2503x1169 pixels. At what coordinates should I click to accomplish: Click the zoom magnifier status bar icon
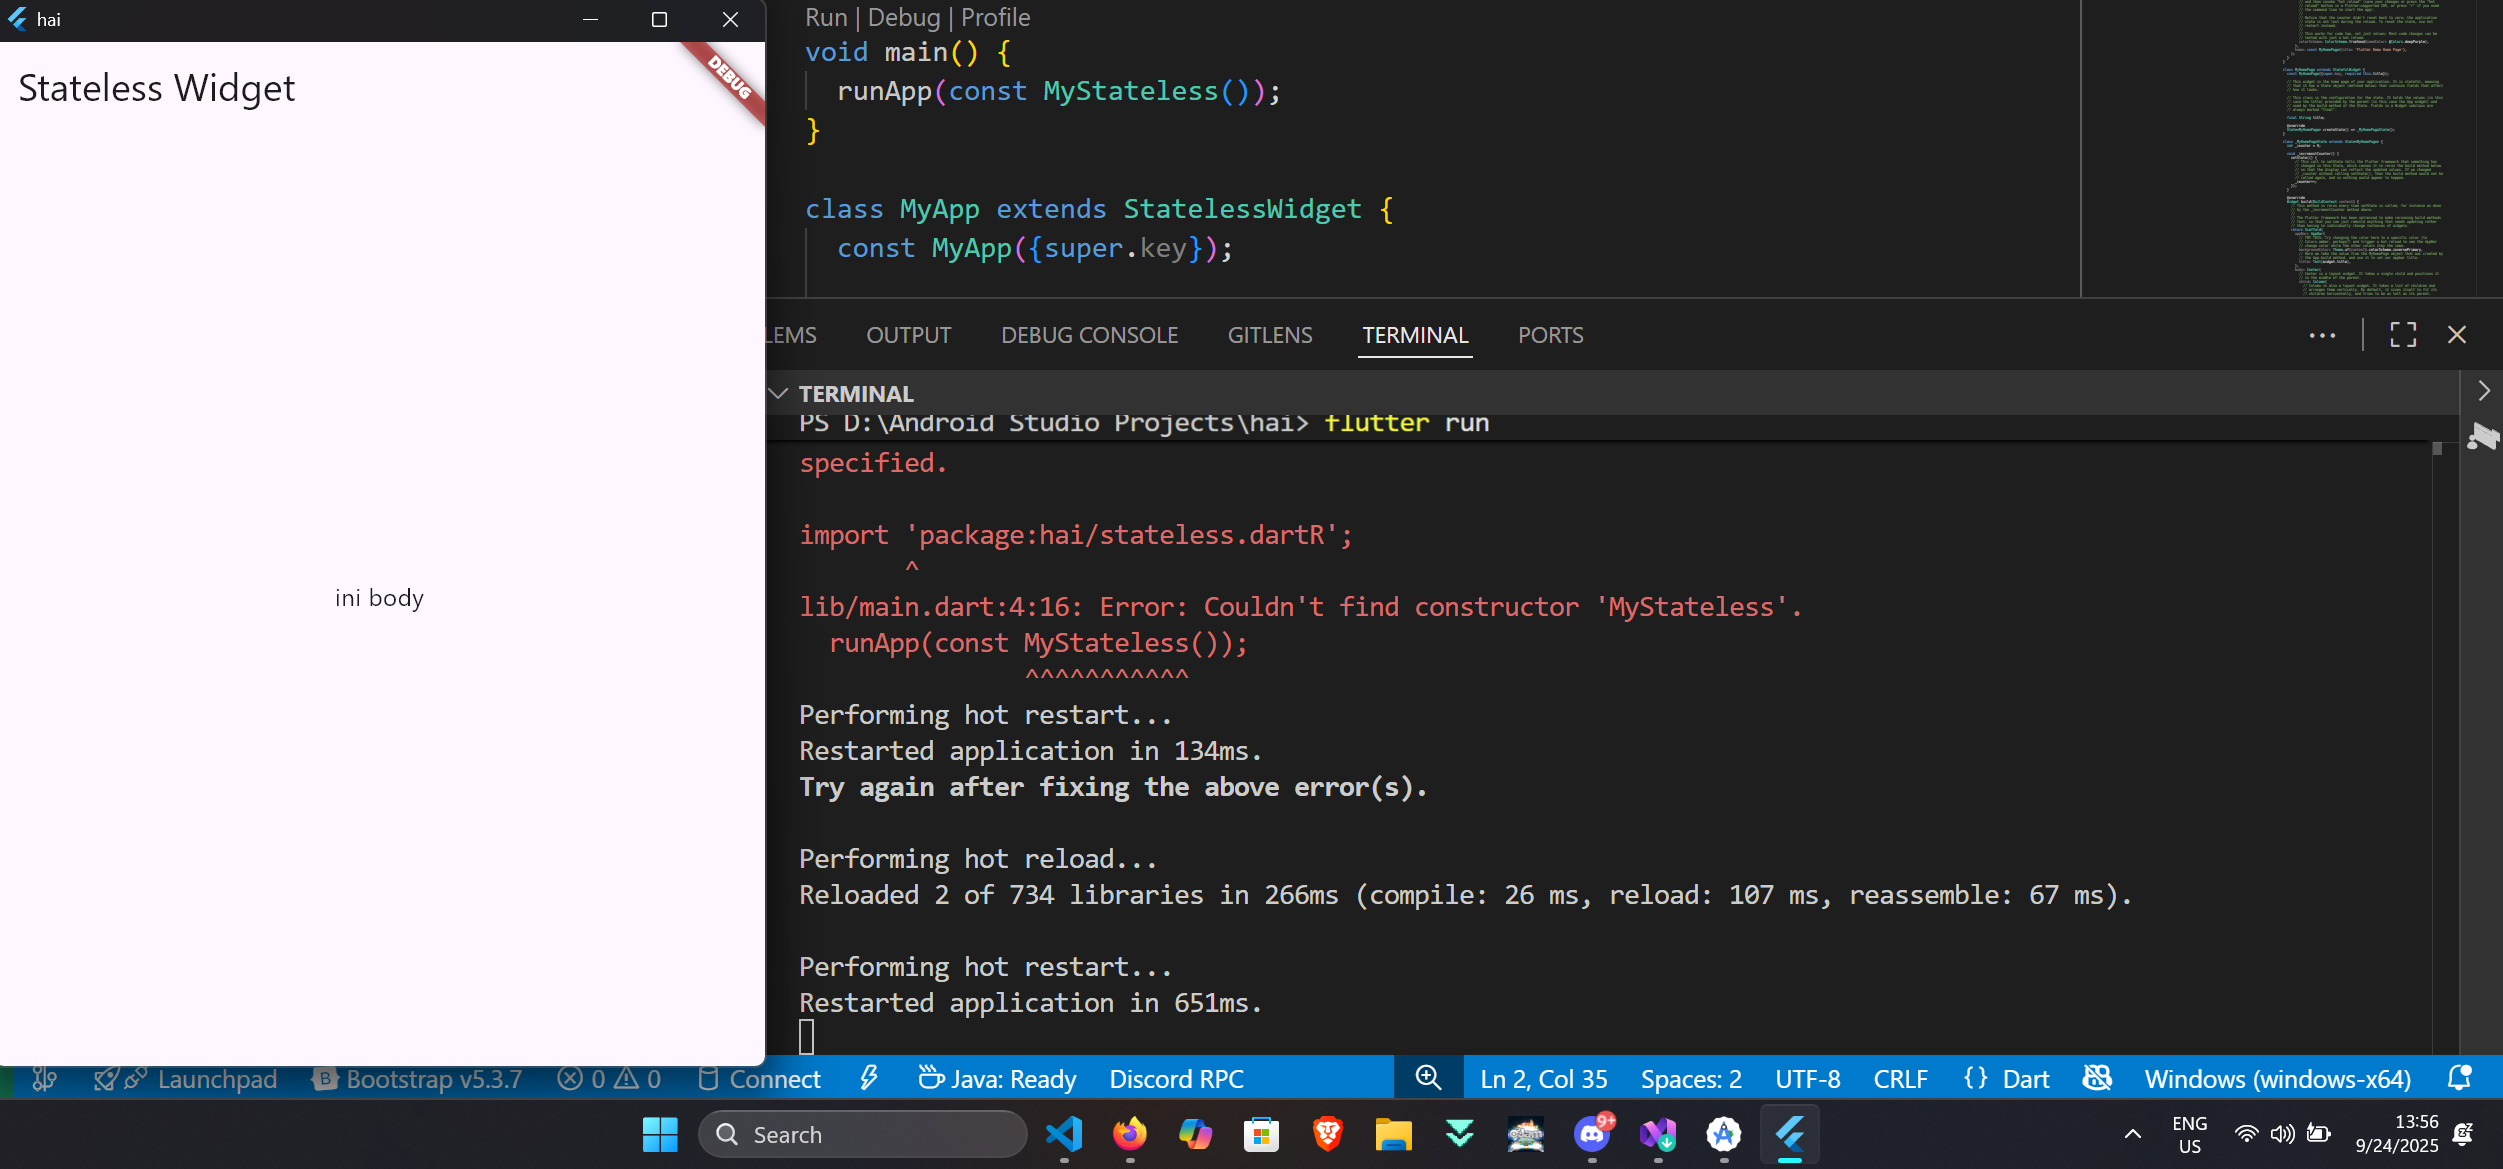click(1428, 1078)
